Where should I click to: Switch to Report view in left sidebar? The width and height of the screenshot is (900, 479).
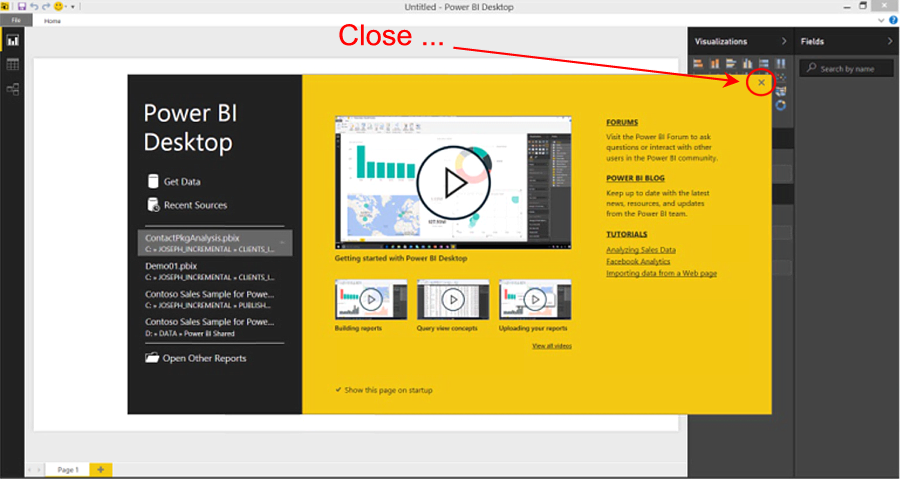click(13, 40)
